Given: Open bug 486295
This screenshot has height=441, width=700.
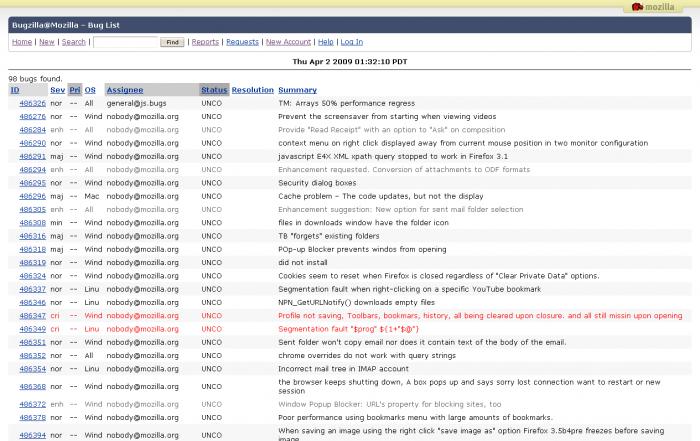Looking at the screenshot, I should (x=33, y=183).
